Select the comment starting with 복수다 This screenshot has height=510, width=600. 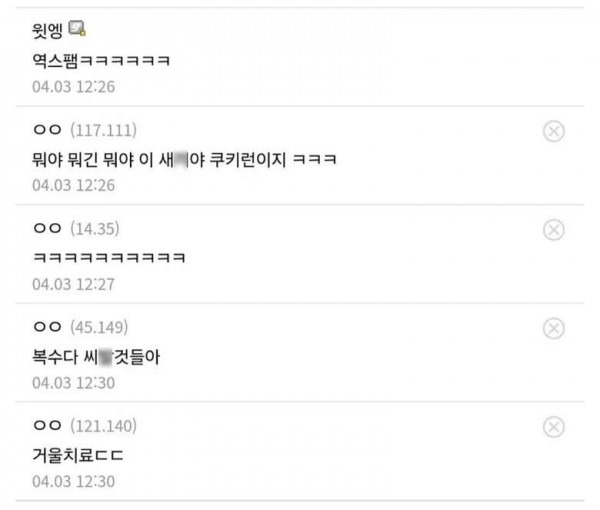pos(96,357)
